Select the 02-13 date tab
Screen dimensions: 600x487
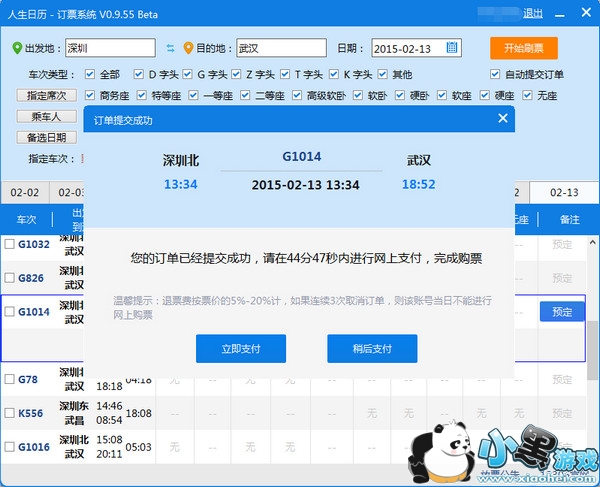[x=565, y=192]
